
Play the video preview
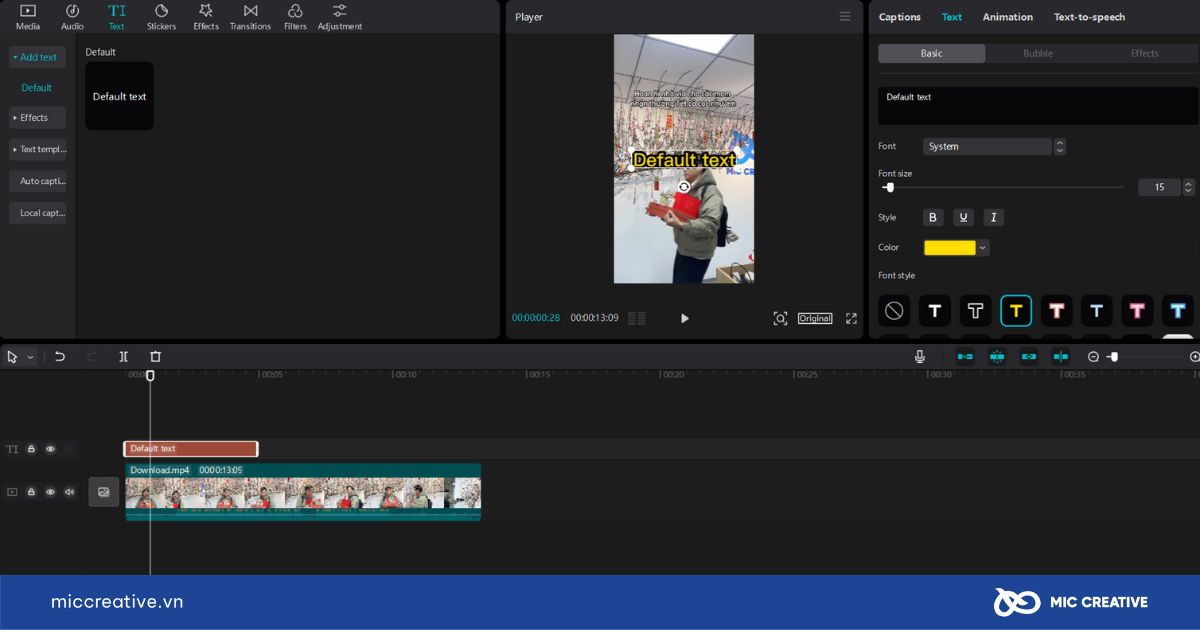685,318
